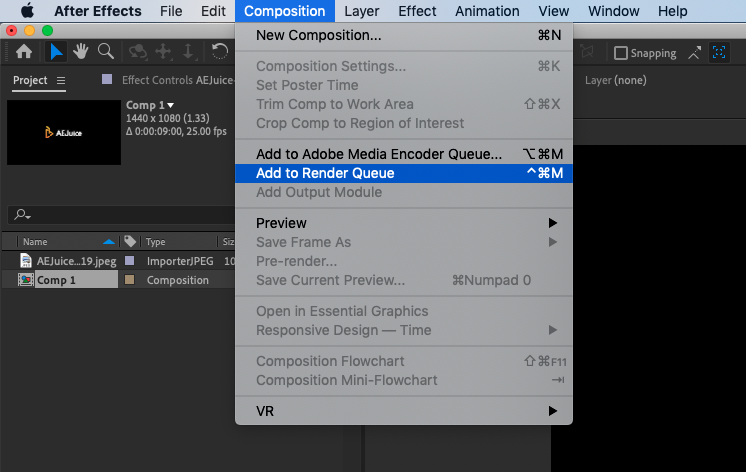Click the label tag column icon
Image resolution: width=746 pixels, height=472 pixels.
[130, 241]
